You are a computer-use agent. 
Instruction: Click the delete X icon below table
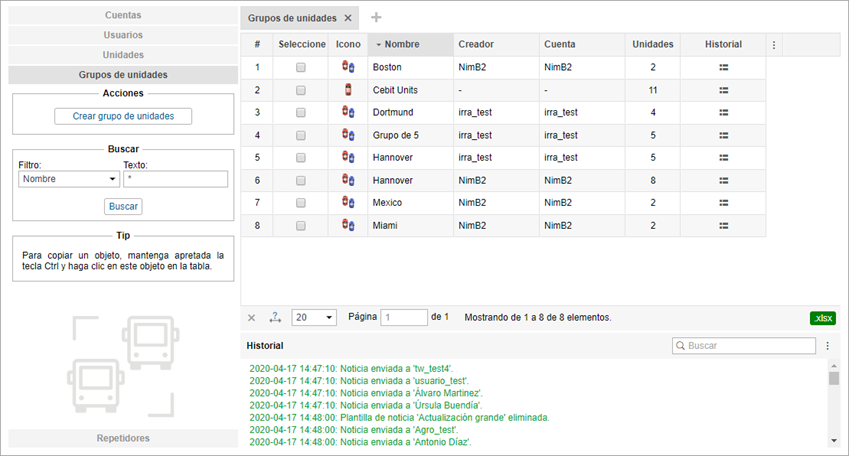tap(252, 317)
